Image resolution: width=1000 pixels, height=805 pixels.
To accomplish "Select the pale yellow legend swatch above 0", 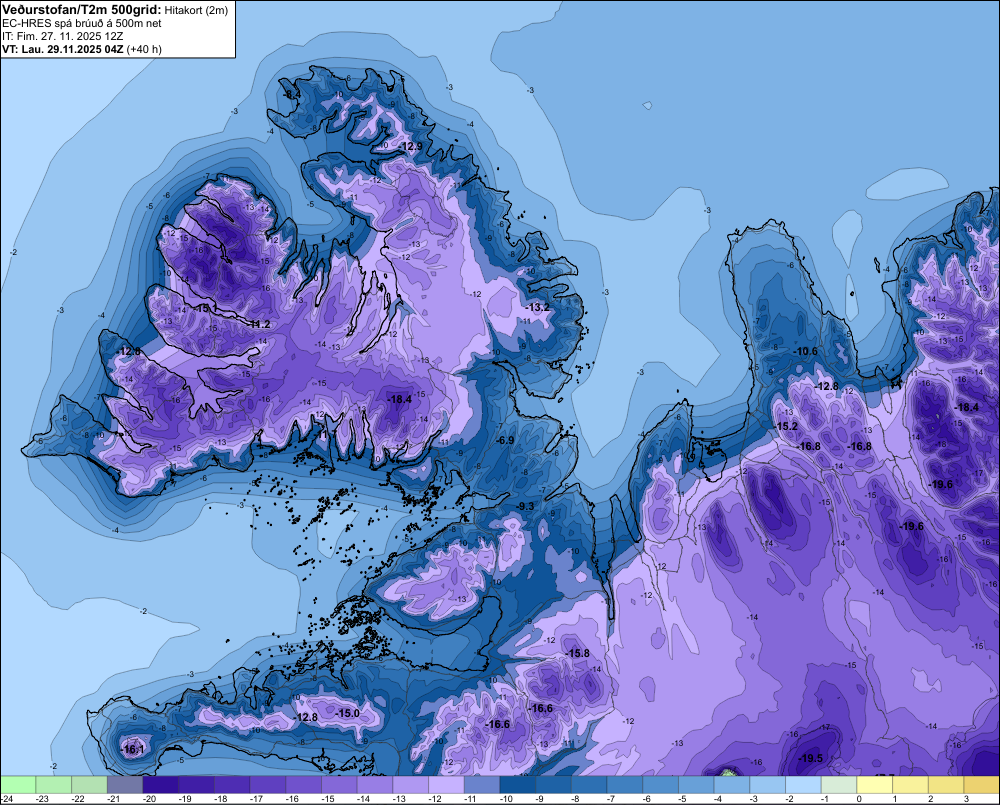I will [x=875, y=784].
